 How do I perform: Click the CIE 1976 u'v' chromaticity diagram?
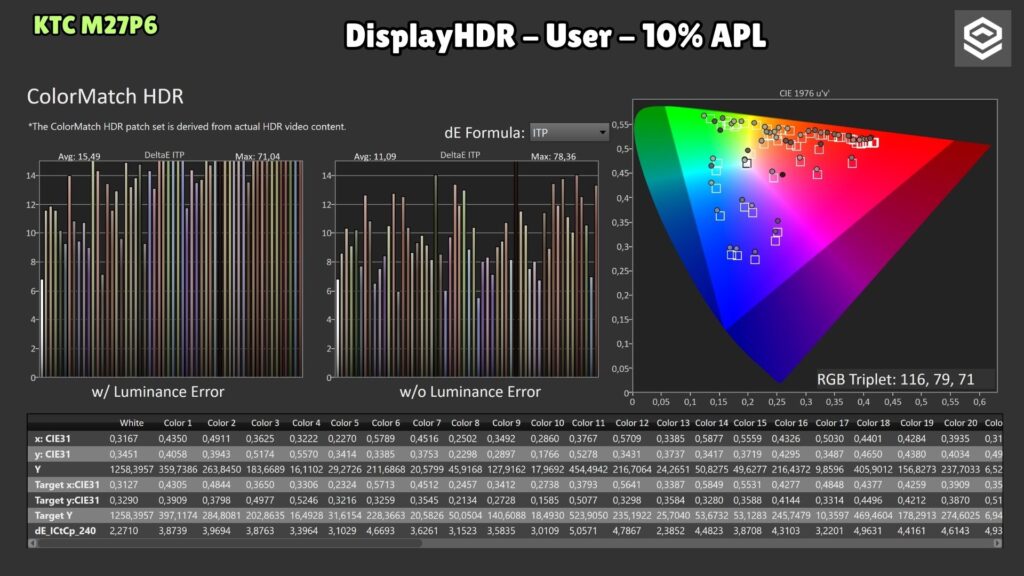click(x=814, y=244)
